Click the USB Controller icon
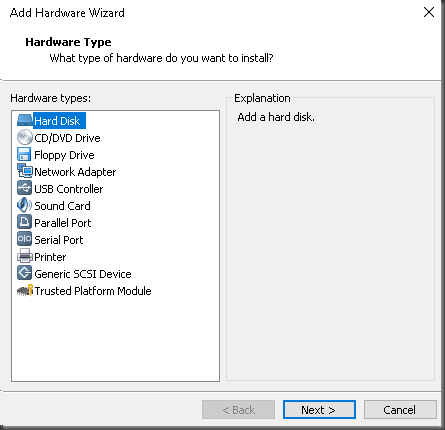 [24, 188]
